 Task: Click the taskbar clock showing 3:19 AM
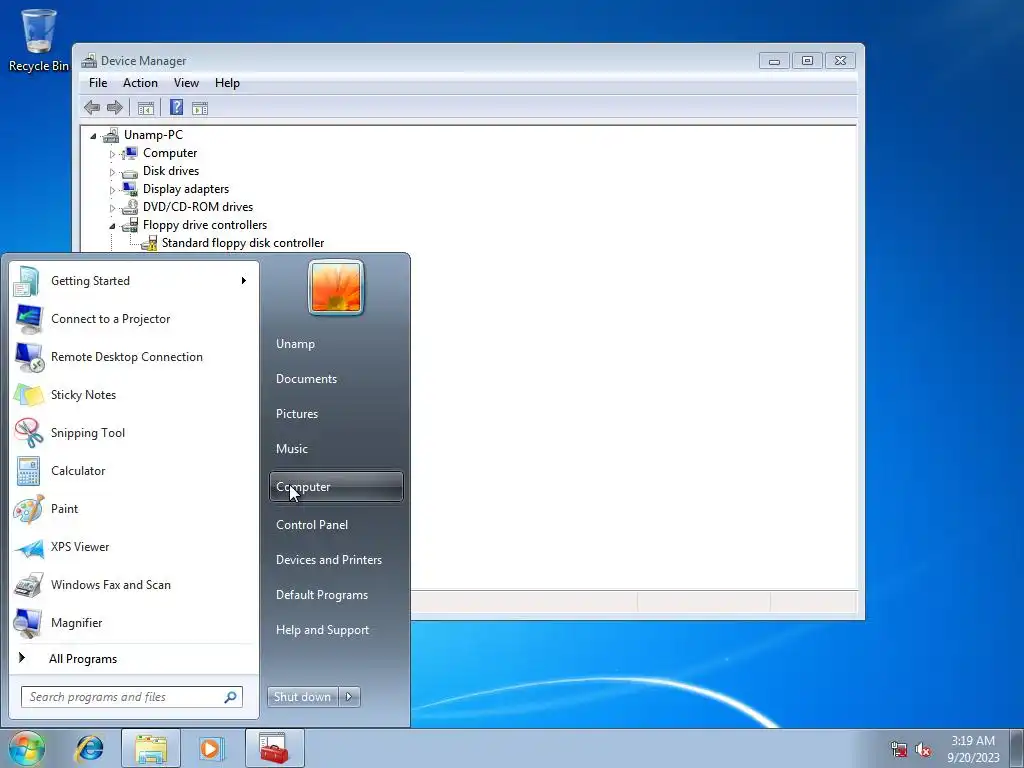pos(973,749)
